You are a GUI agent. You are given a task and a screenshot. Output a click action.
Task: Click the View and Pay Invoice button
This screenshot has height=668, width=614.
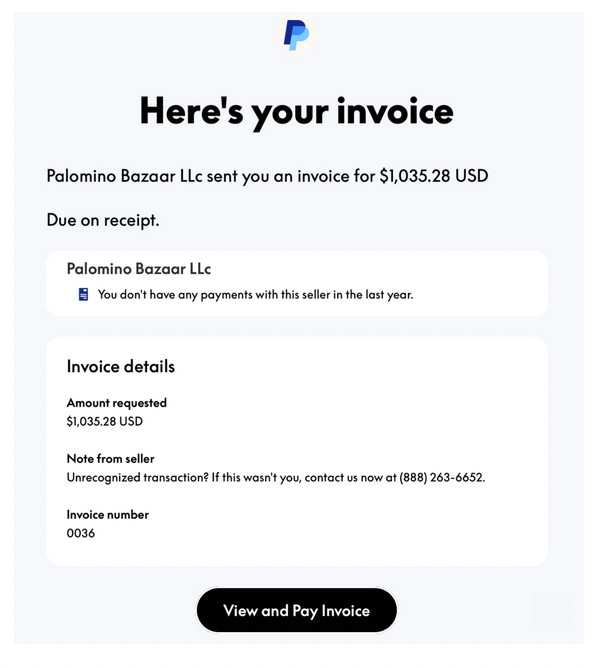(297, 610)
